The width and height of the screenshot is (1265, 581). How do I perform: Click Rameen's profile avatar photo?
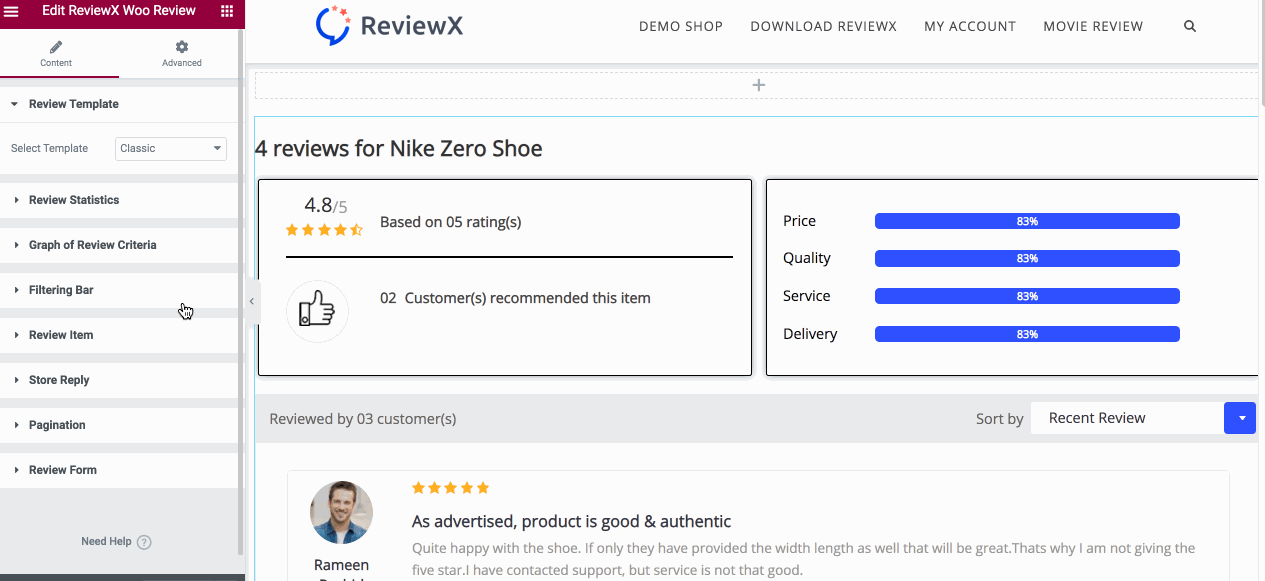(341, 512)
